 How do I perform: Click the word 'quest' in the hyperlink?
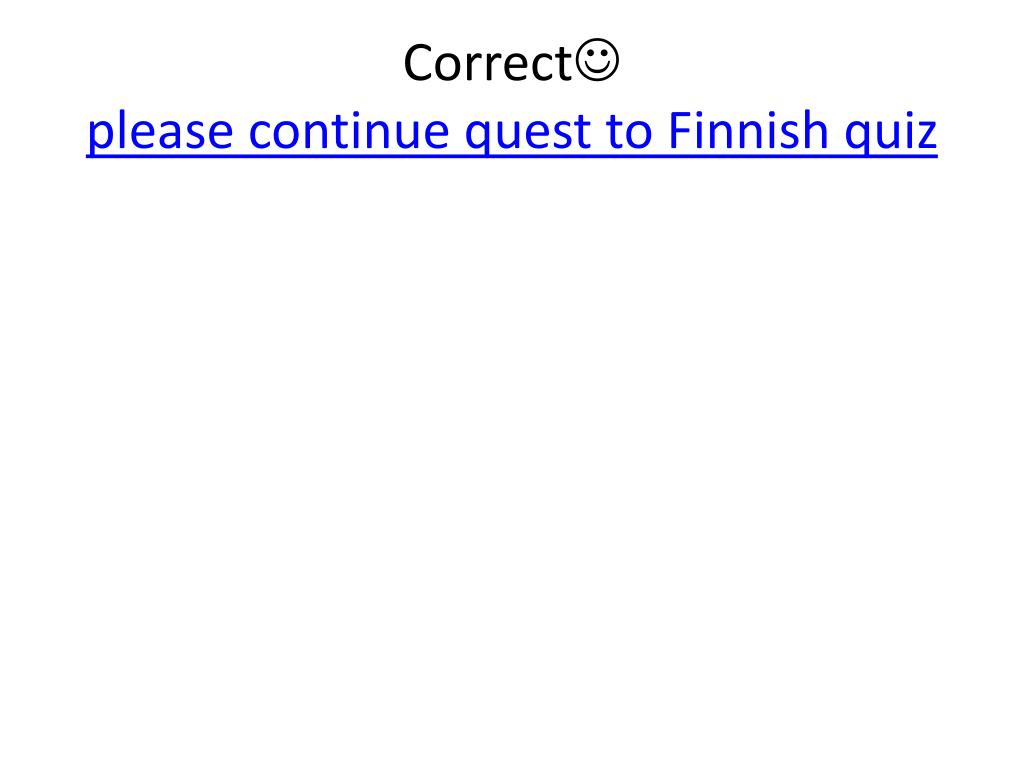[528, 134]
